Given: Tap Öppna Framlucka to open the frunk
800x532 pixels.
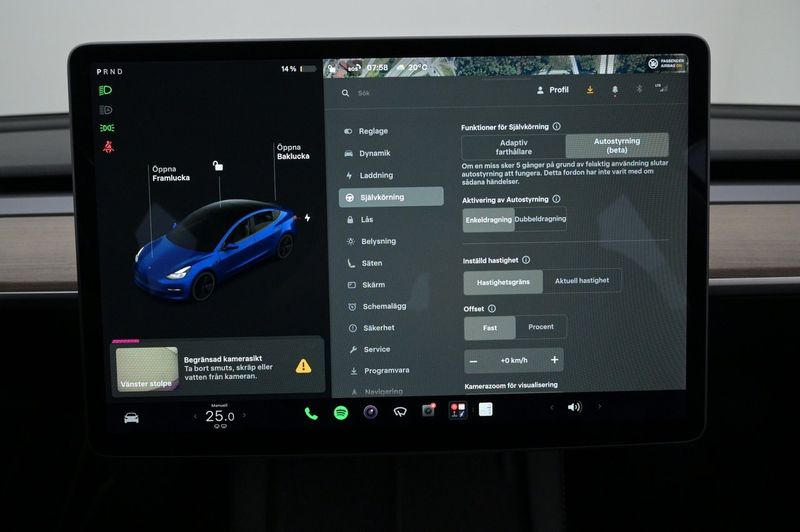Looking at the screenshot, I should pyautogui.click(x=170, y=173).
